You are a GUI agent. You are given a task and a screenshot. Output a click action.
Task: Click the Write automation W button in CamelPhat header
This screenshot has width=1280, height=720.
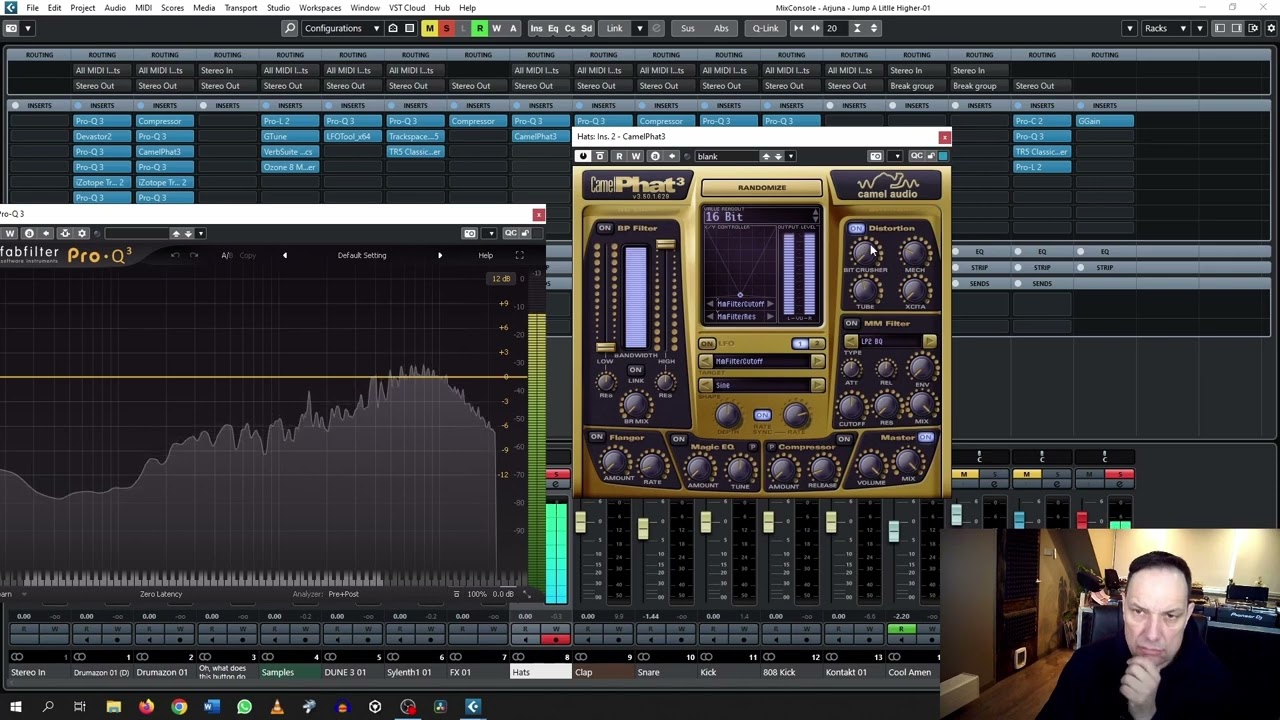pos(635,156)
